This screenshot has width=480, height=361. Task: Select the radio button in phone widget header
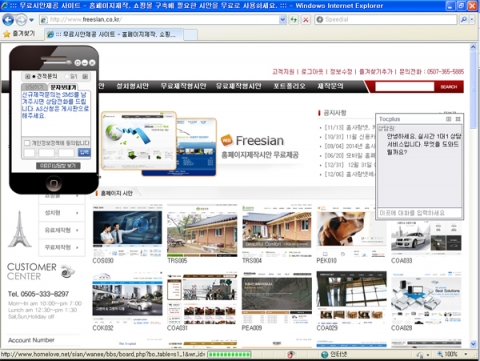(67, 77)
